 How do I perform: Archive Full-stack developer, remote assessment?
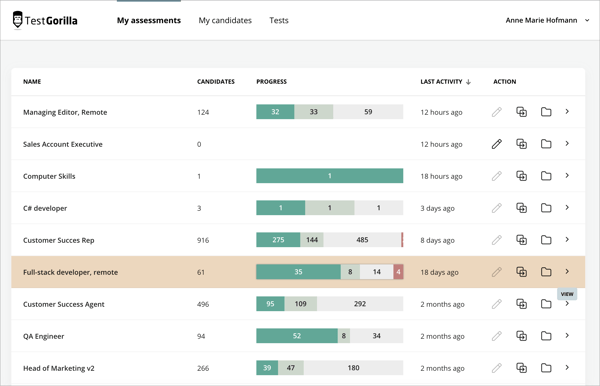546,272
